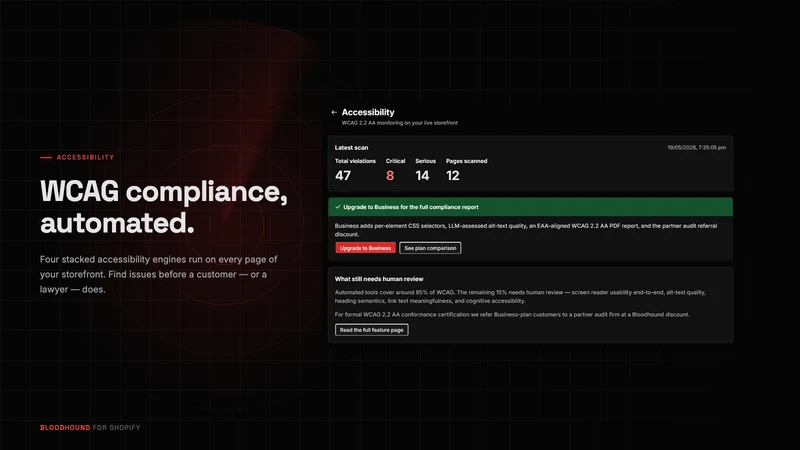The width and height of the screenshot is (800, 450).
Task: Select the Pages scanned count 12
Action: pos(453,176)
